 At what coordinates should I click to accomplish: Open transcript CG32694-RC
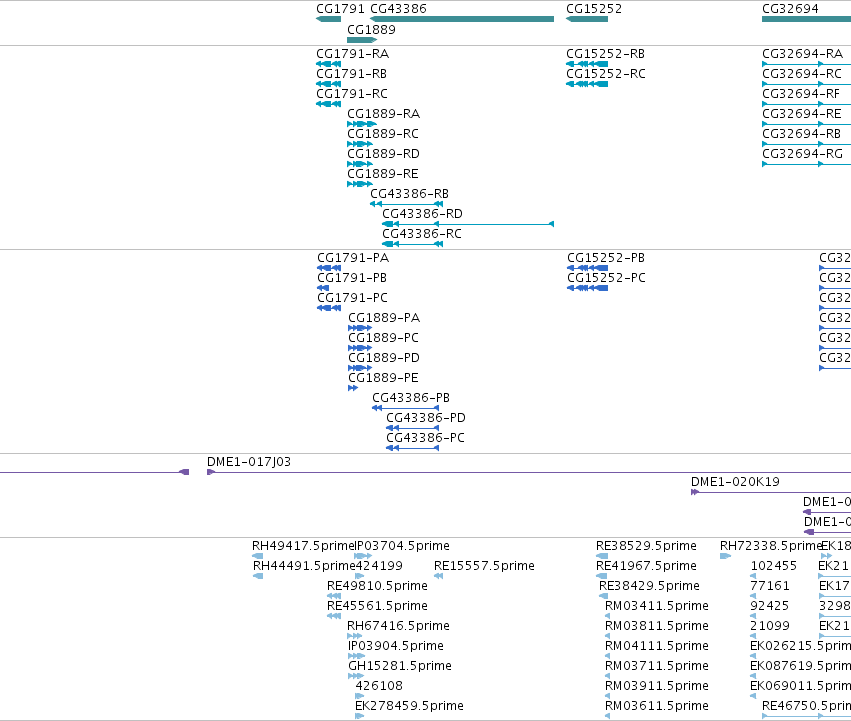coord(806,84)
